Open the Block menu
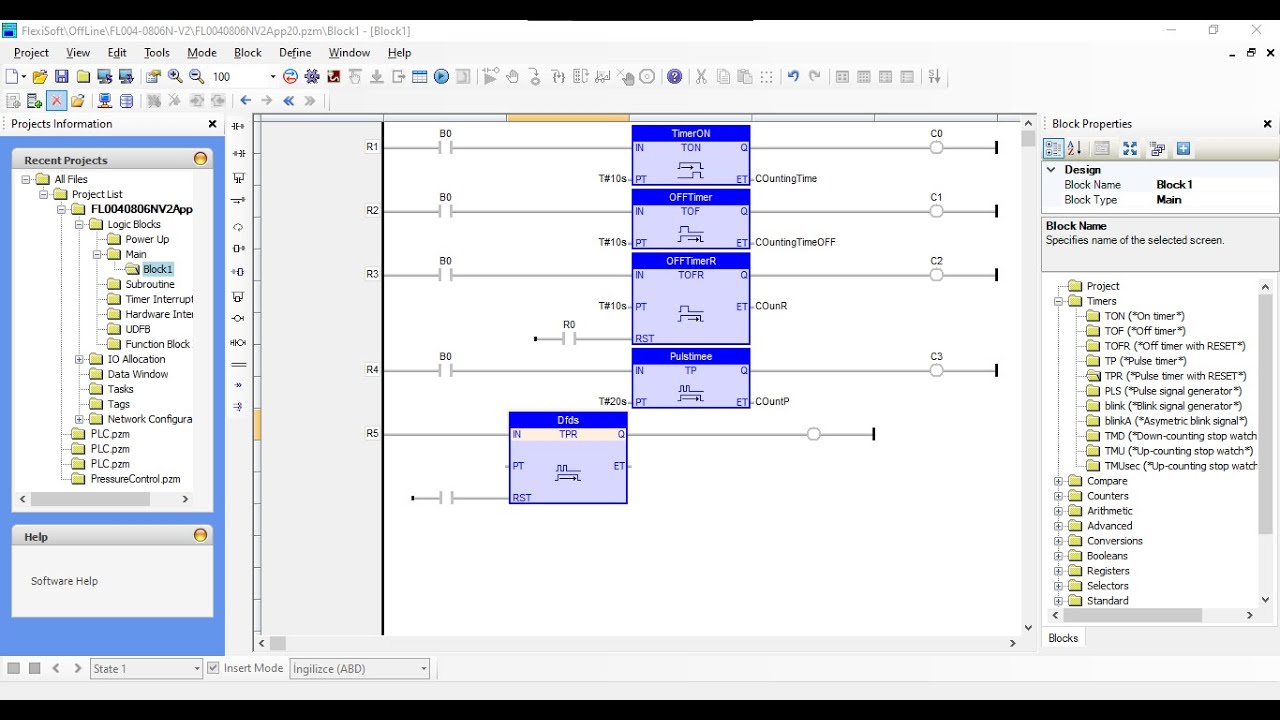 pyautogui.click(x=247, y=53)
